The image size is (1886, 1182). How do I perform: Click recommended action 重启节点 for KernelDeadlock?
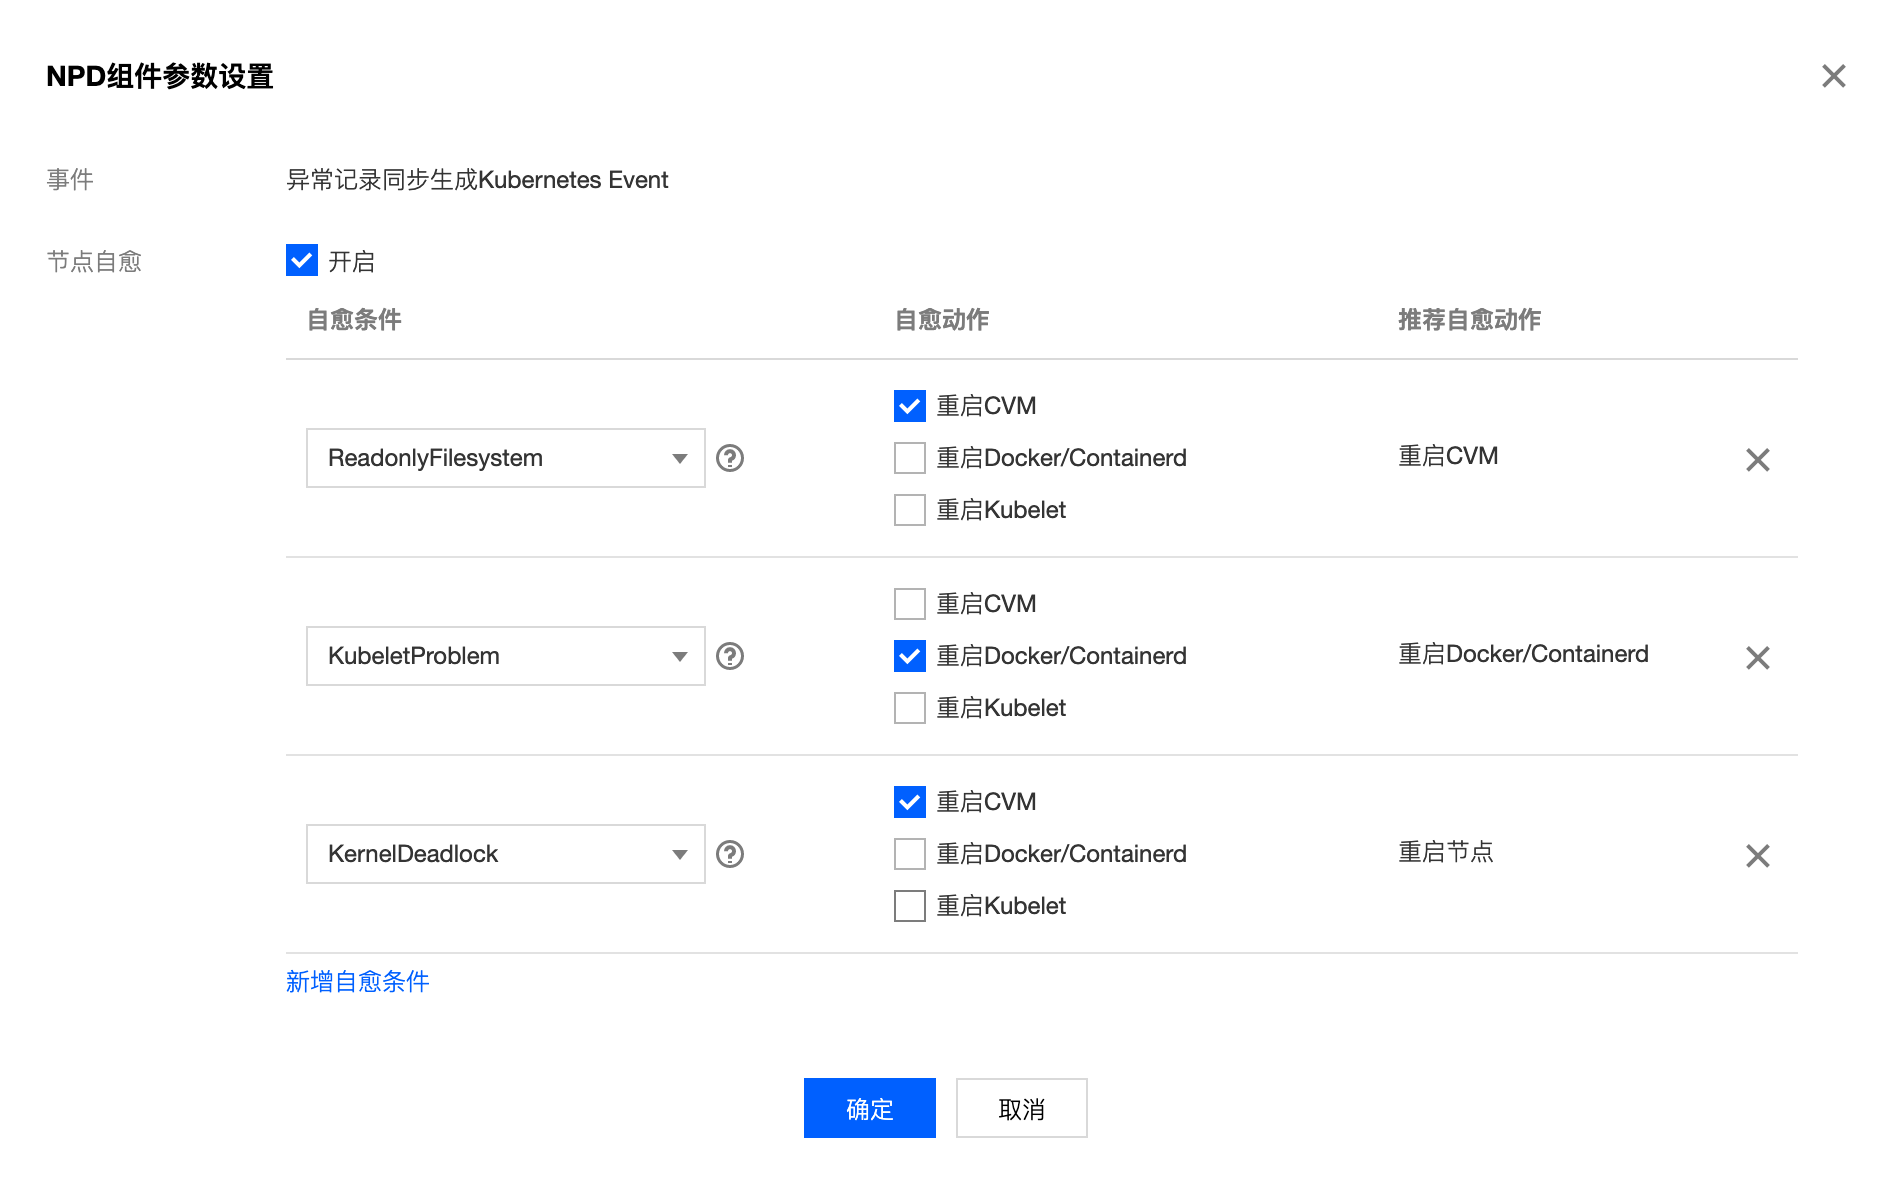tap(1446, 852)
